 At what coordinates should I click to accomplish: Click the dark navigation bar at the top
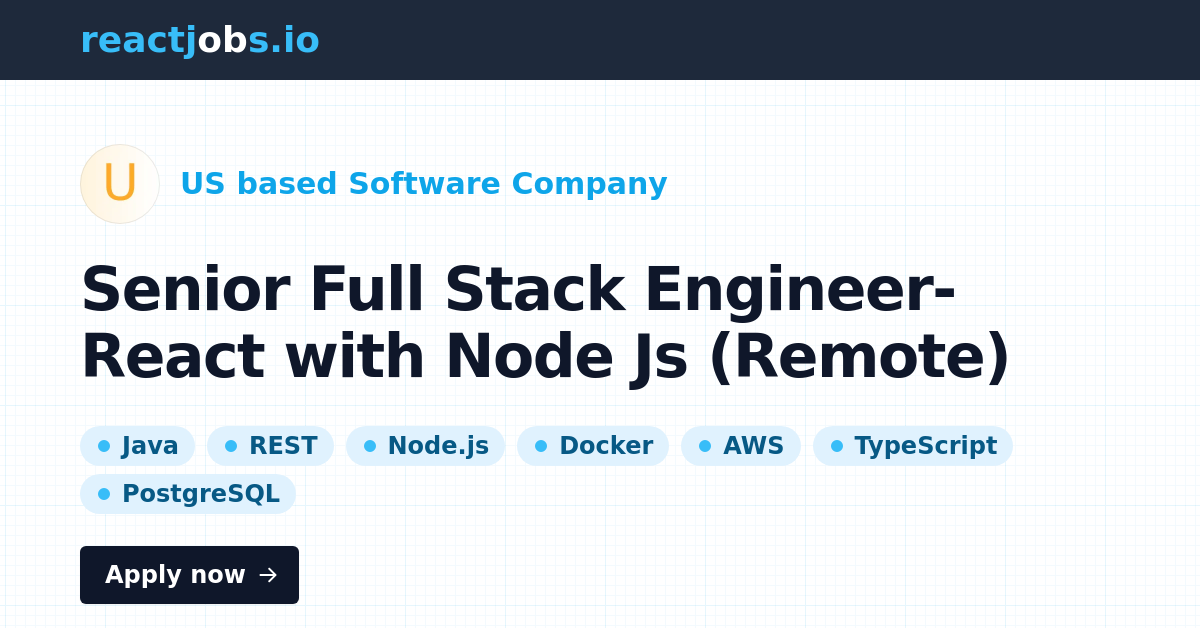coord(600,40)
